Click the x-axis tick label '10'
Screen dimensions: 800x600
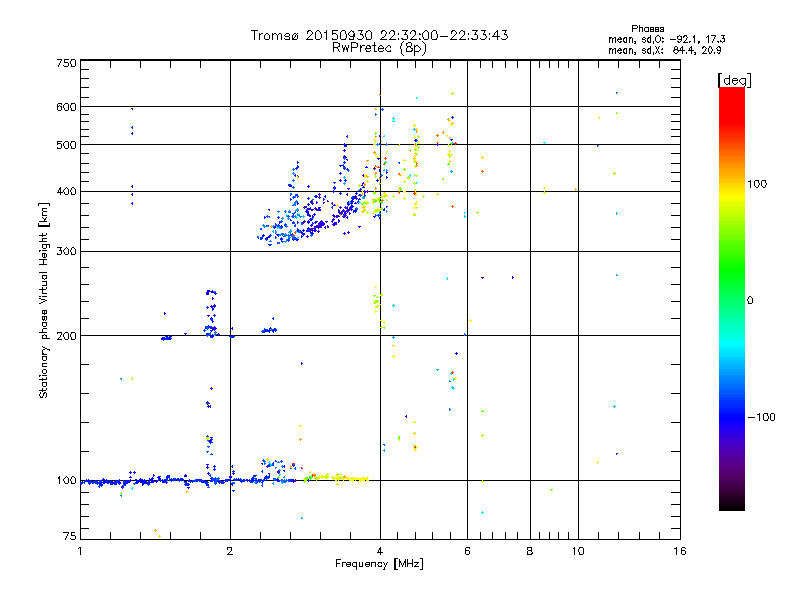point(578,551)
